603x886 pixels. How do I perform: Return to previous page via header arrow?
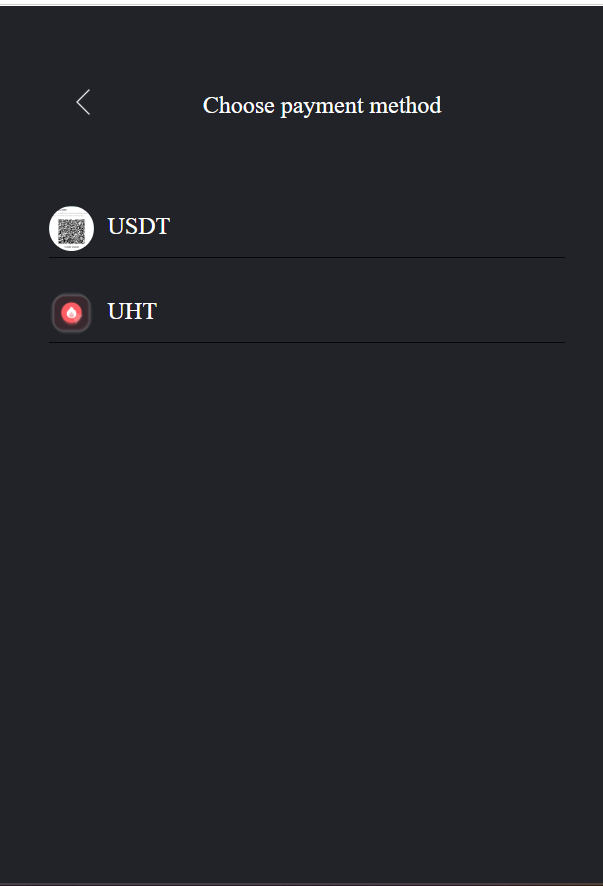click(x=83, y=102)
